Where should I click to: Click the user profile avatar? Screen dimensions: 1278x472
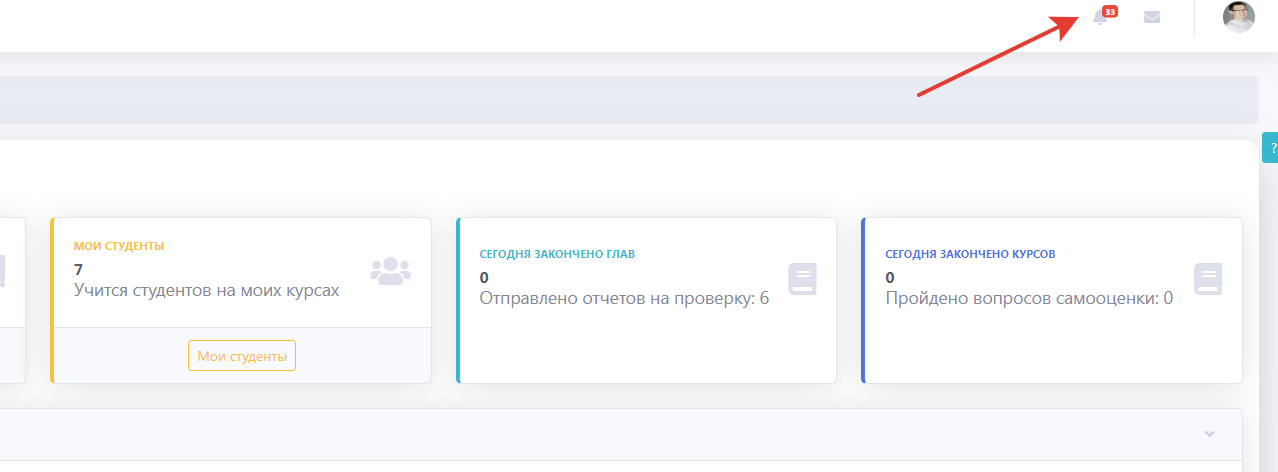1238,17
